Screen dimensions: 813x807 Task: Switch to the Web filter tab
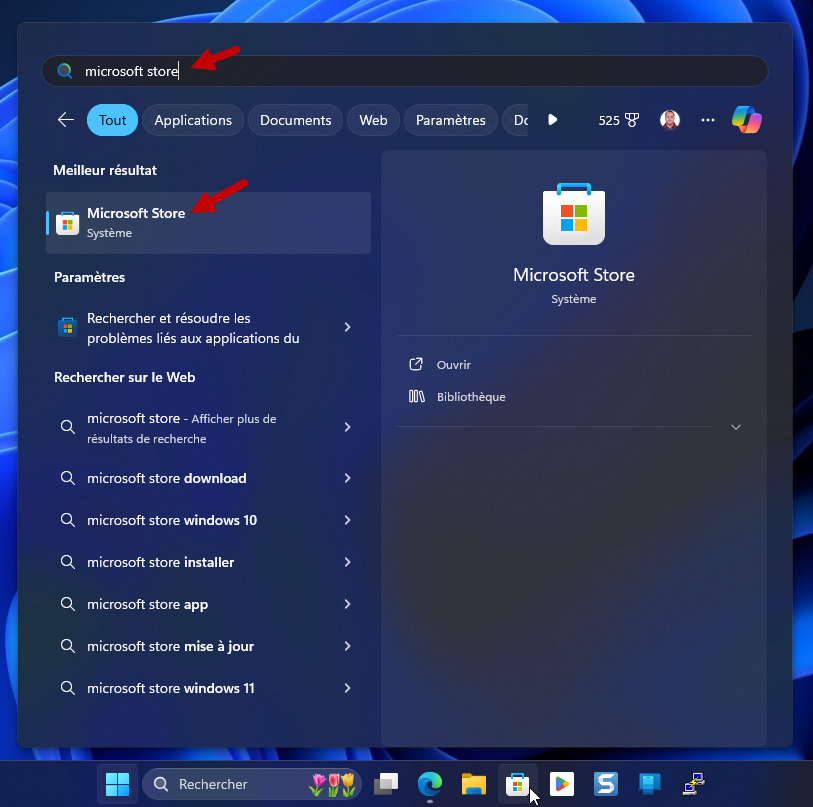[x=373, y=120]
